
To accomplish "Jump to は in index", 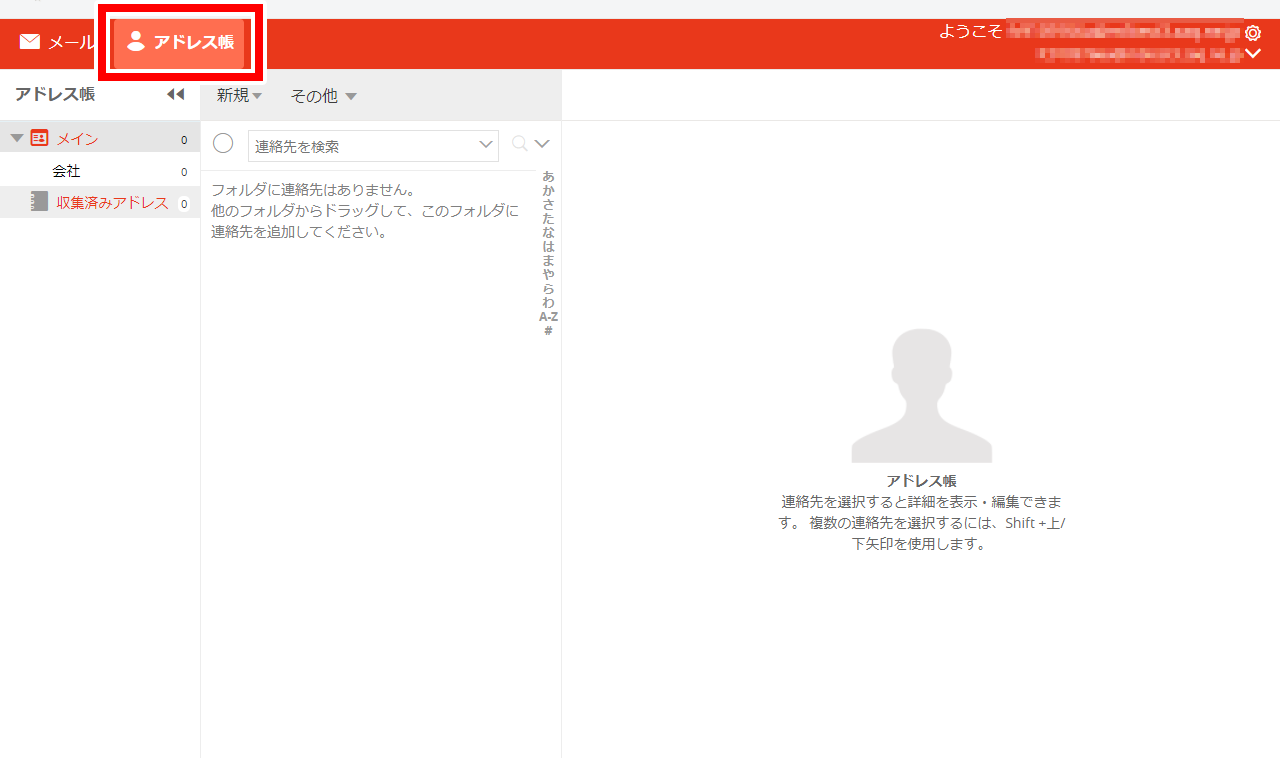I will pos(548,246).
